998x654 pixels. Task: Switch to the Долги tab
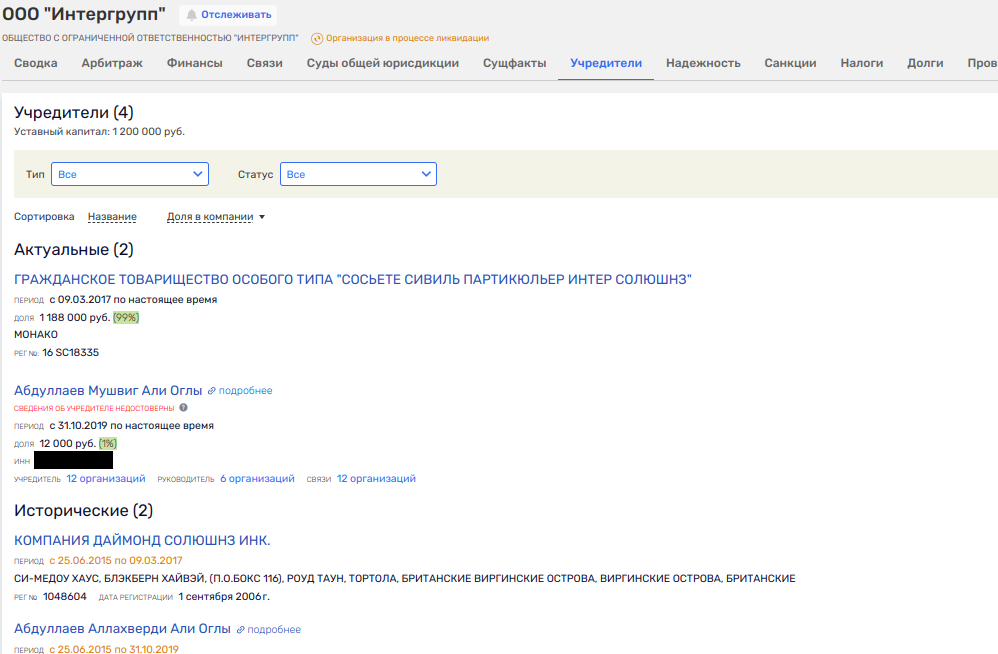pos(925,63)
